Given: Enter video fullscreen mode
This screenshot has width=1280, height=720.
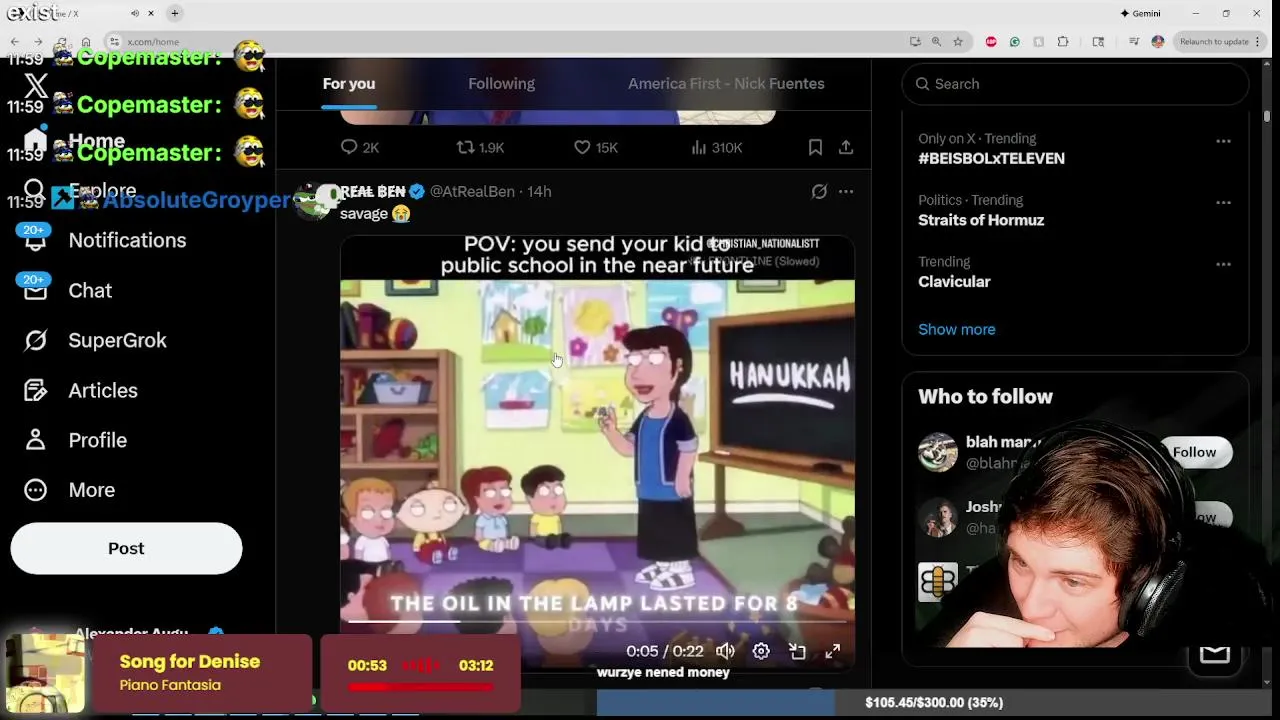Looking at the screenshot, I should click(x=832, y=651).
